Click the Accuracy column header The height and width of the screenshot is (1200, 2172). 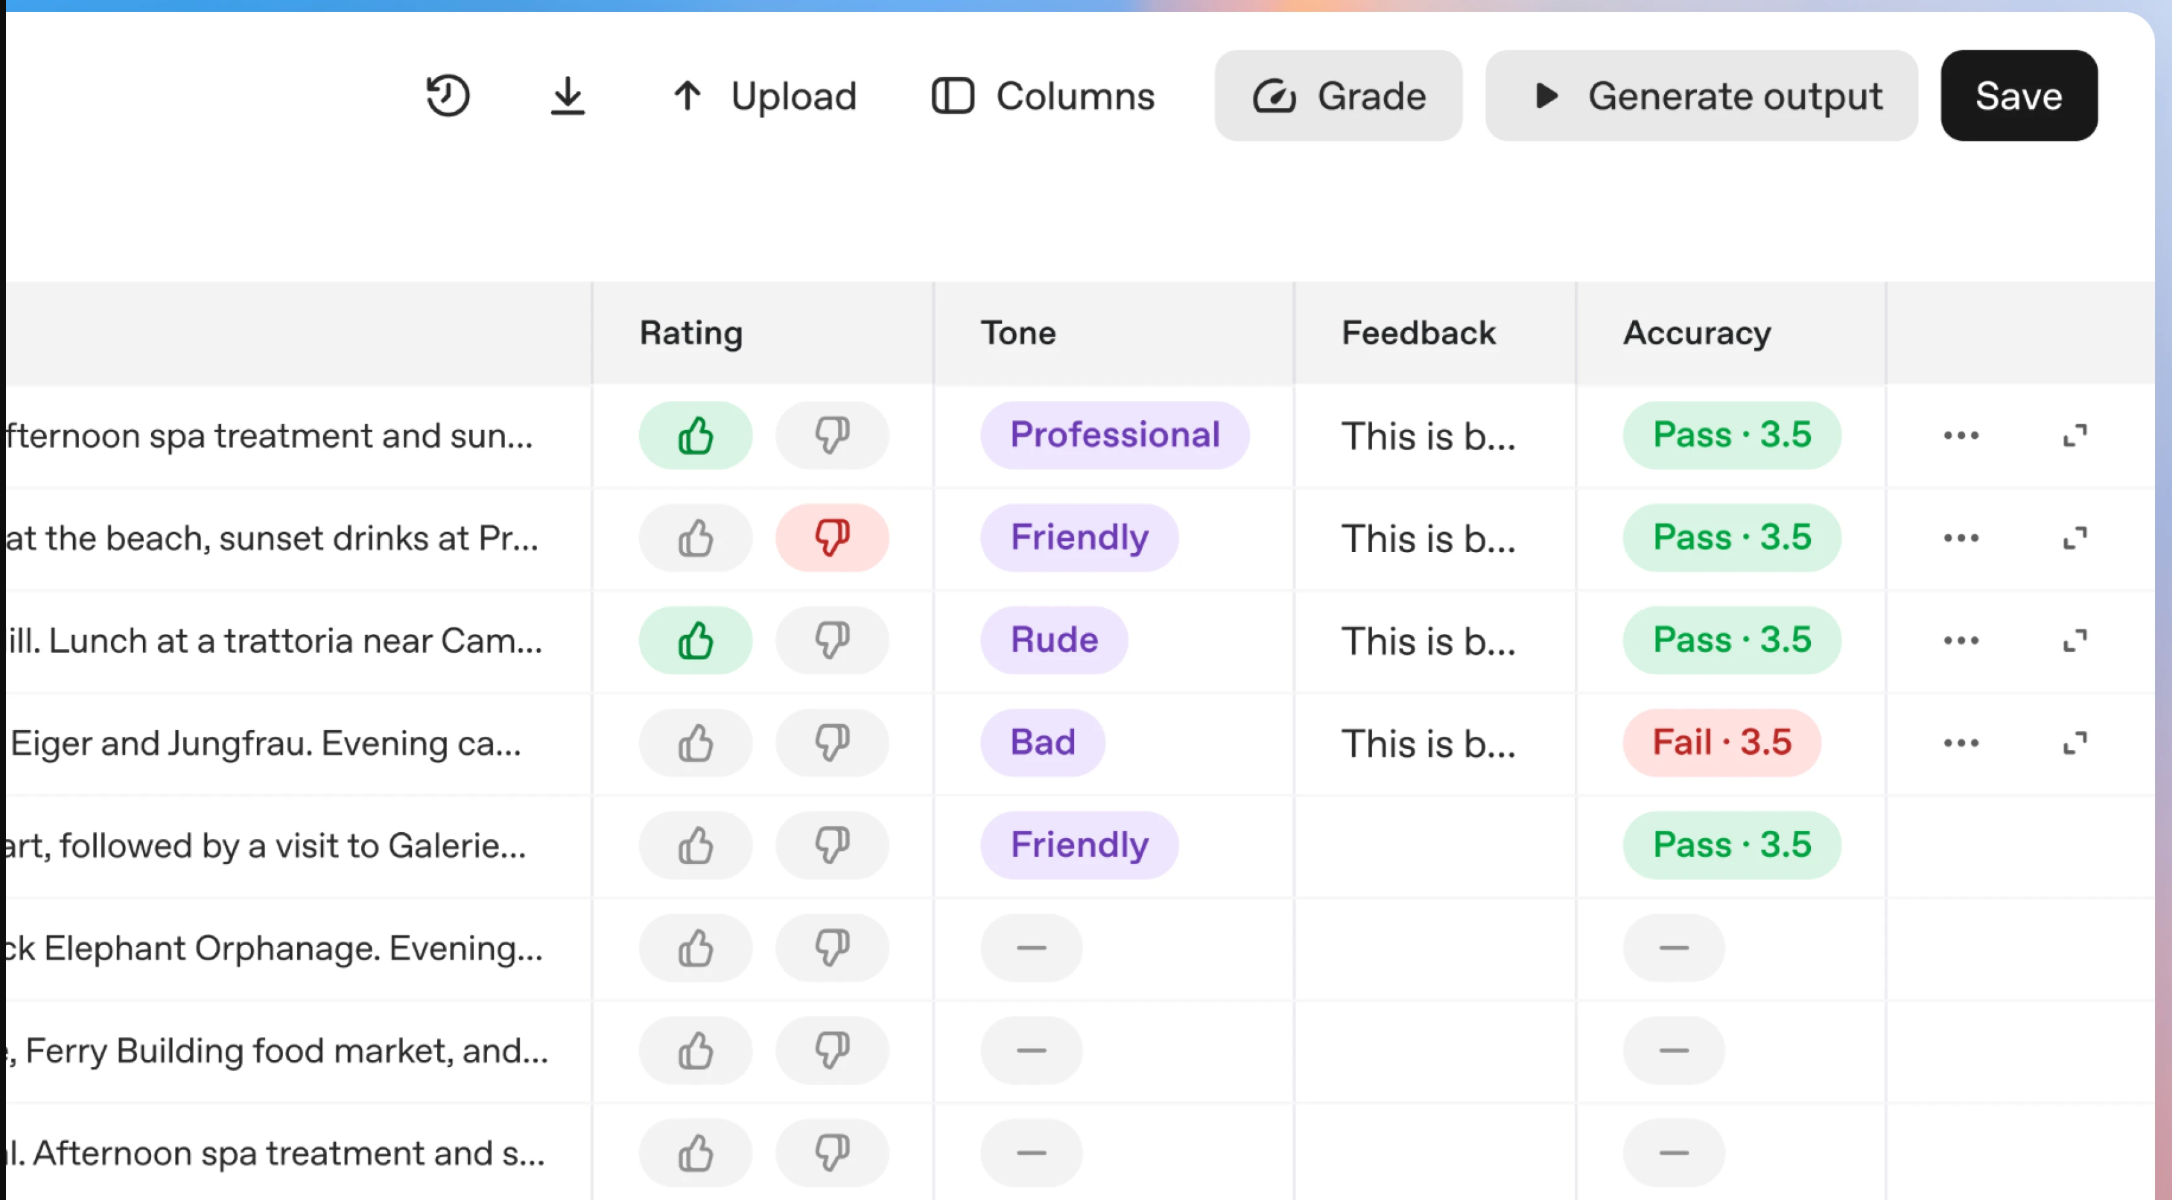(1696, 333)
